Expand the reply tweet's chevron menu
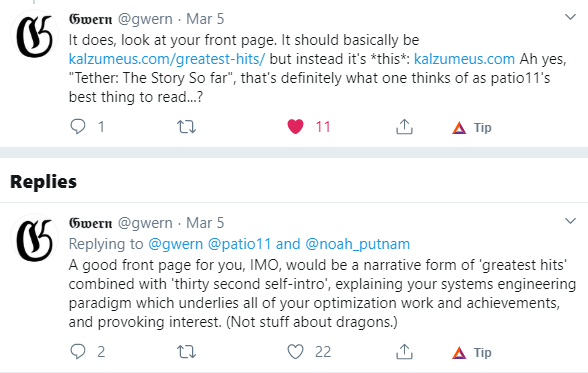 pyautogui.click(x=570, y=221)
